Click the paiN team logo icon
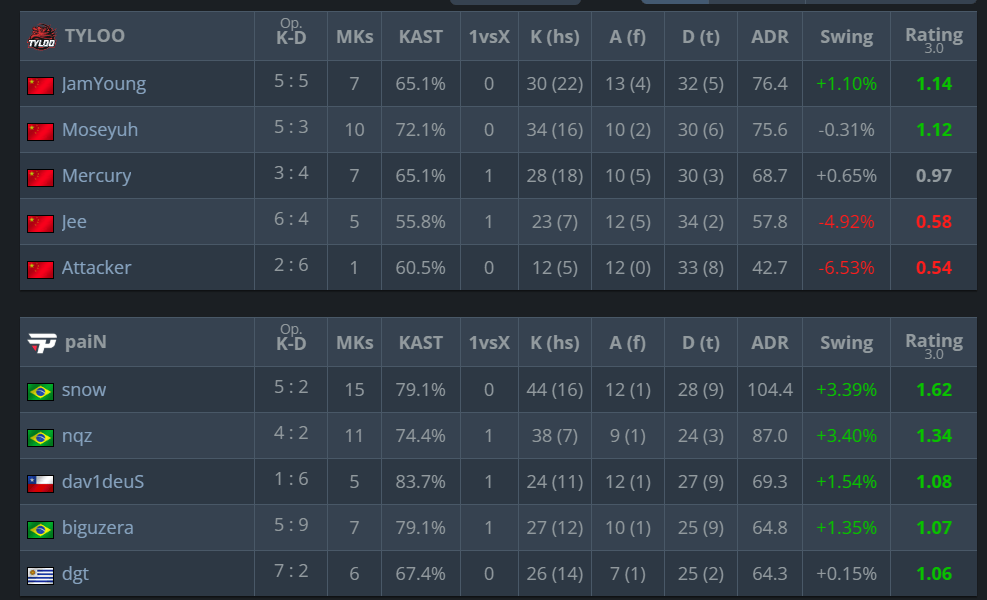 click(42, 342)
